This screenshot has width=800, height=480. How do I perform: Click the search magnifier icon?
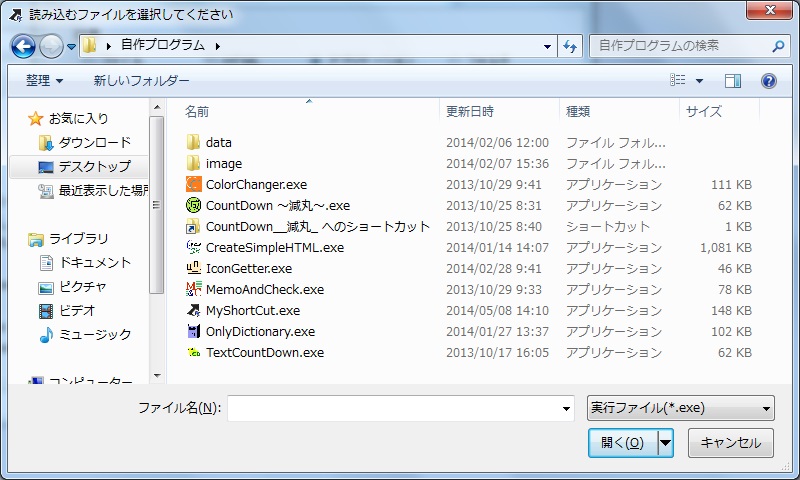click(778, 46)
